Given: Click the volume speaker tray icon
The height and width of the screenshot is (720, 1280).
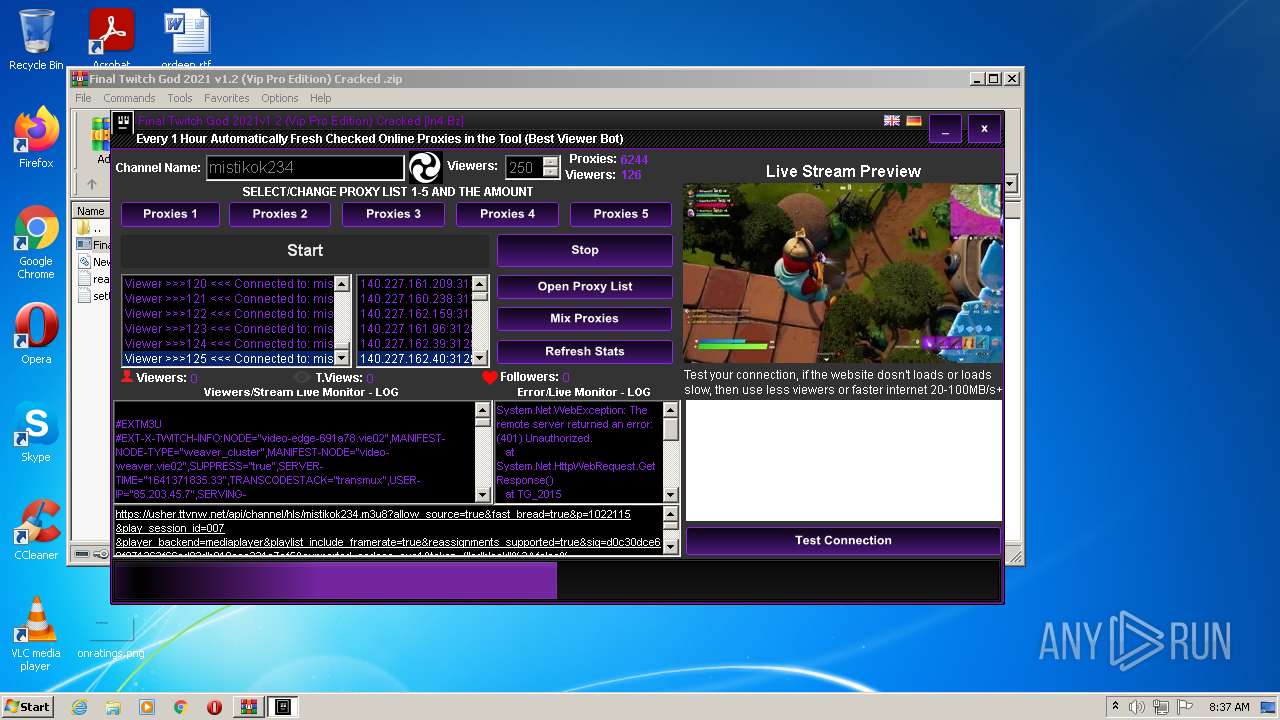Looking at the screenshot, I should tap(1137, 707).
